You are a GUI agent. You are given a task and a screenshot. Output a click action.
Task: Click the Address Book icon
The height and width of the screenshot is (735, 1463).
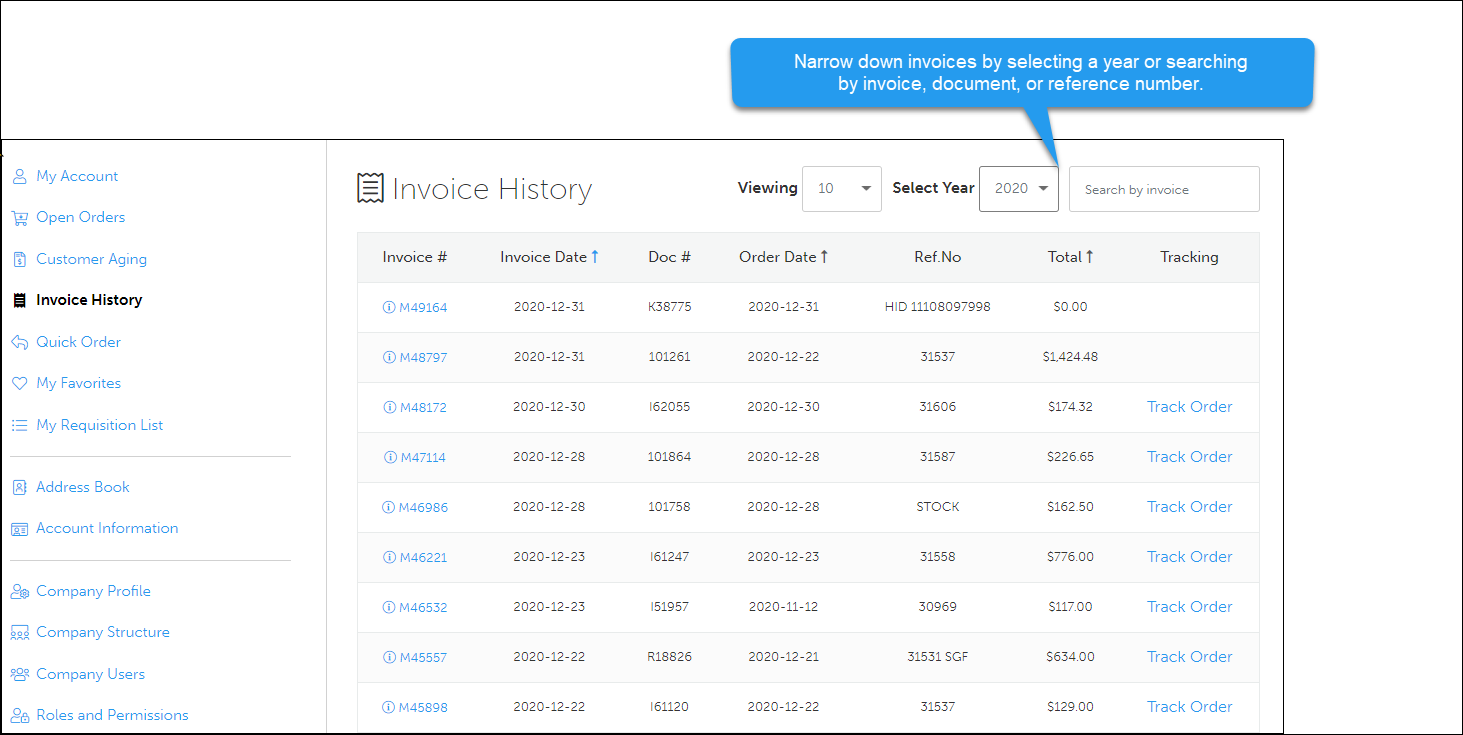[19, 488]
